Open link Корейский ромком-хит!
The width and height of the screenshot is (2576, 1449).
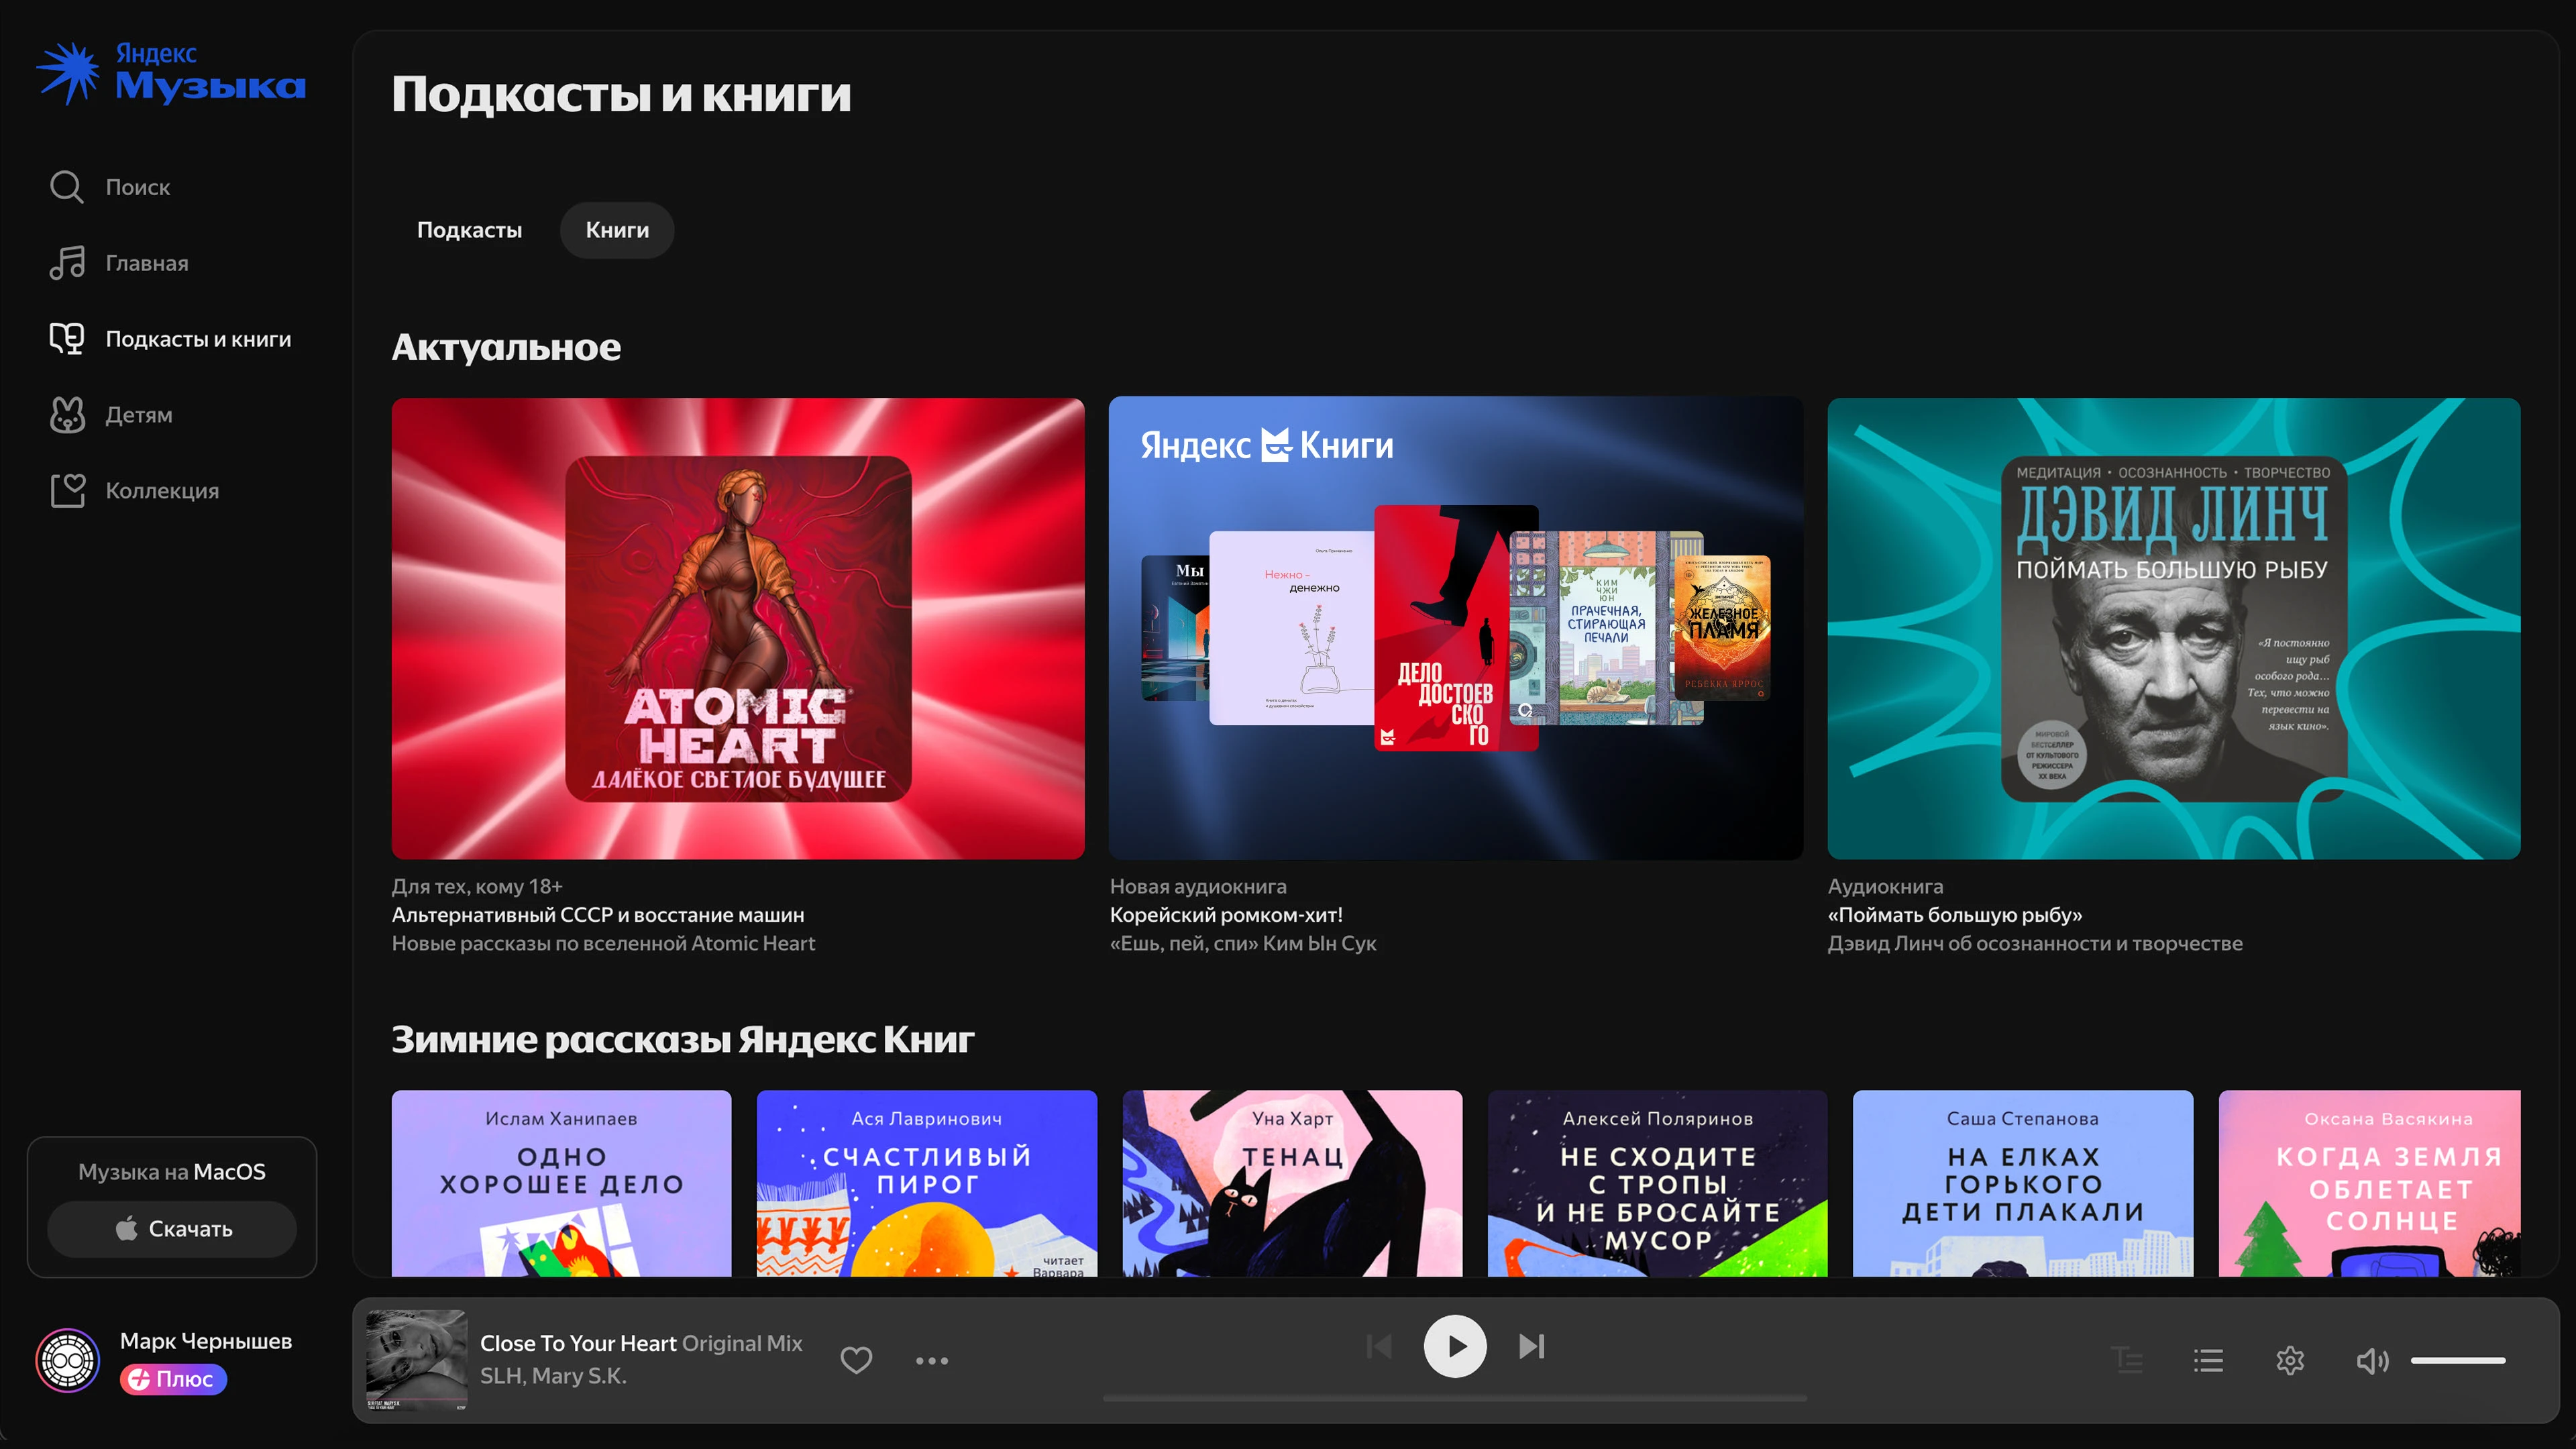pyautogui.click(x=1226, y=915)
